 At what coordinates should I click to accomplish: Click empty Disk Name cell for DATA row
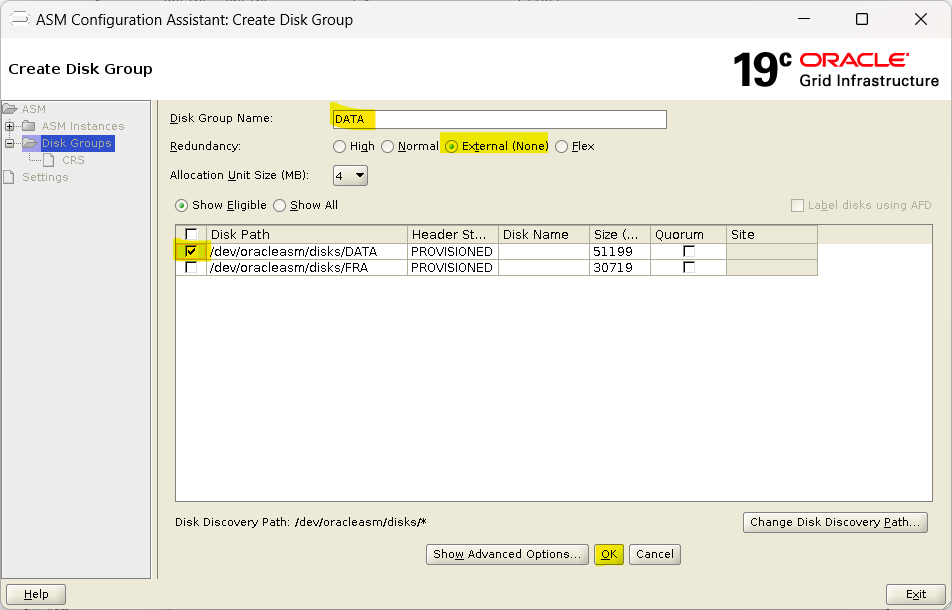tap(544, 251)
